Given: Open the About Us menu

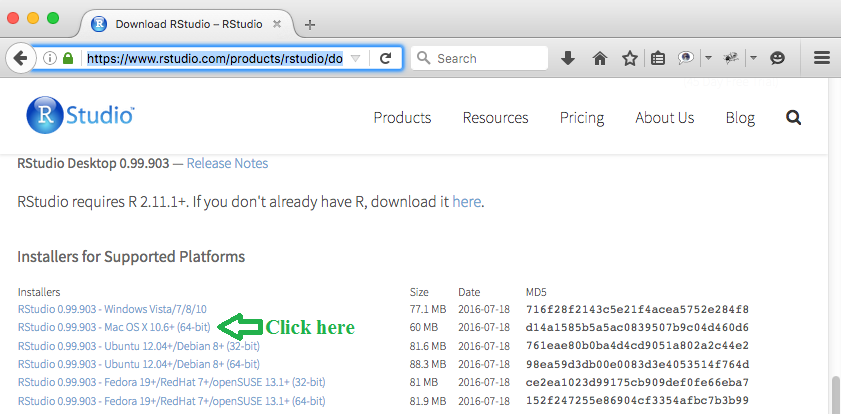Looking at the screenshot, I should [665, 117].
